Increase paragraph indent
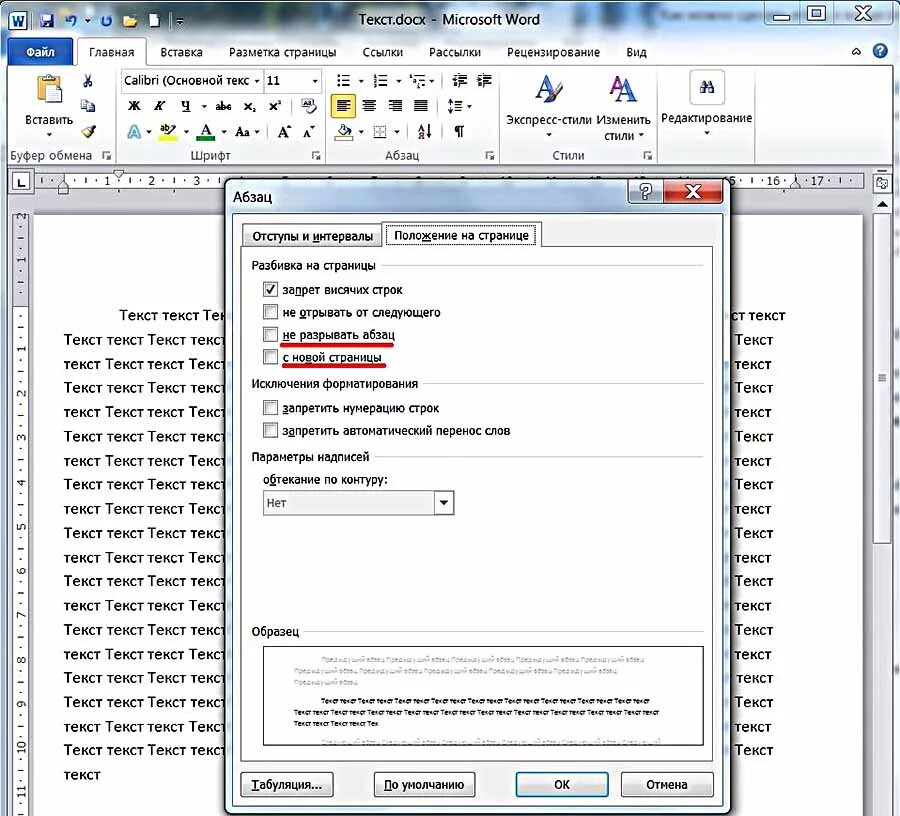This screenshot has height=816, width=900. point(484,80)
